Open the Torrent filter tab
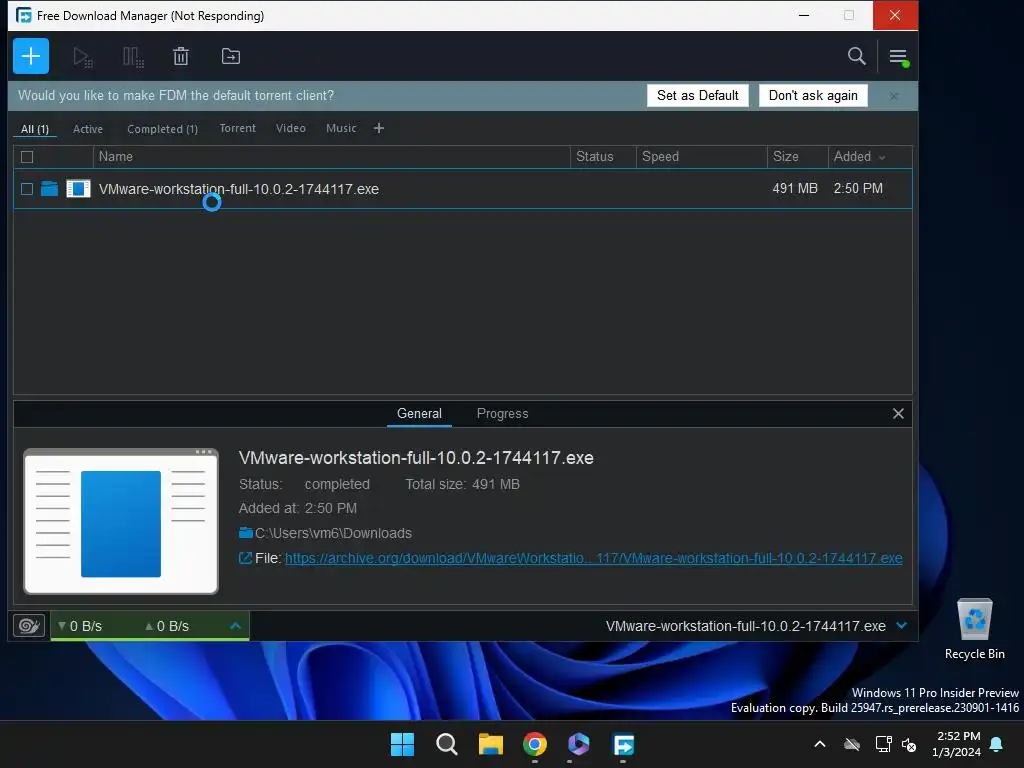Screen dimensions: 1024x768 (238, 128)
